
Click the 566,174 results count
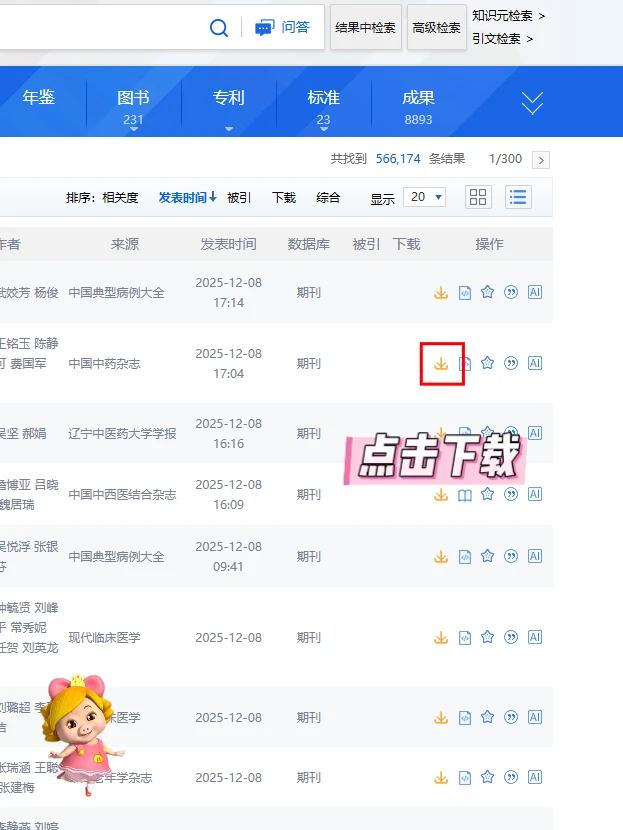click(x=398, y=159)
